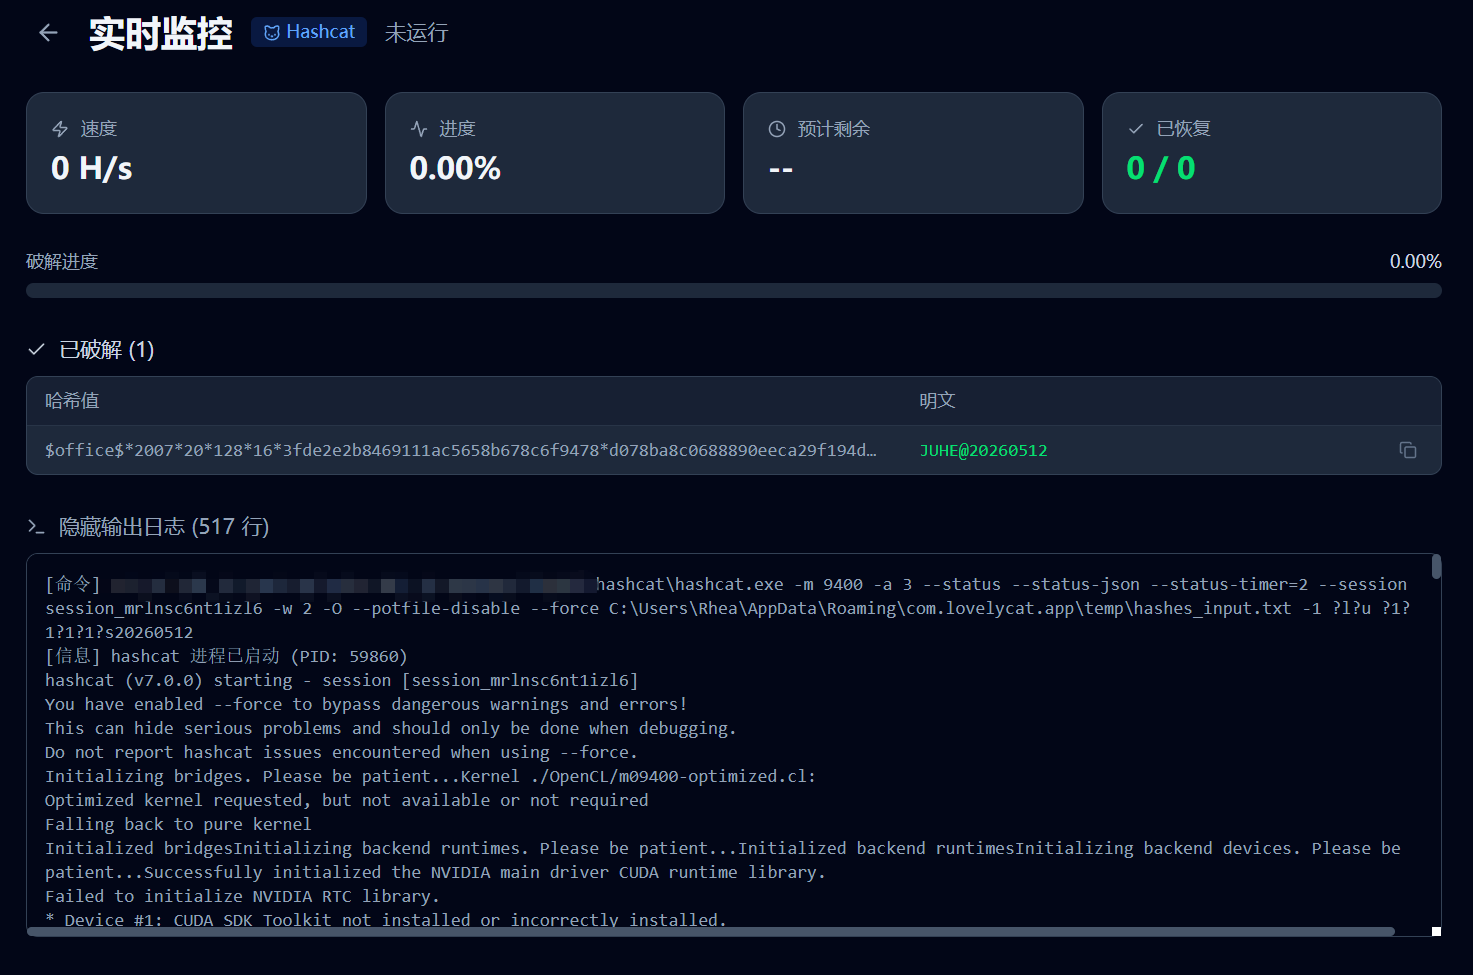Click the horizontal scrollbar of the log

pyautogui.click(x=711, y=931)
